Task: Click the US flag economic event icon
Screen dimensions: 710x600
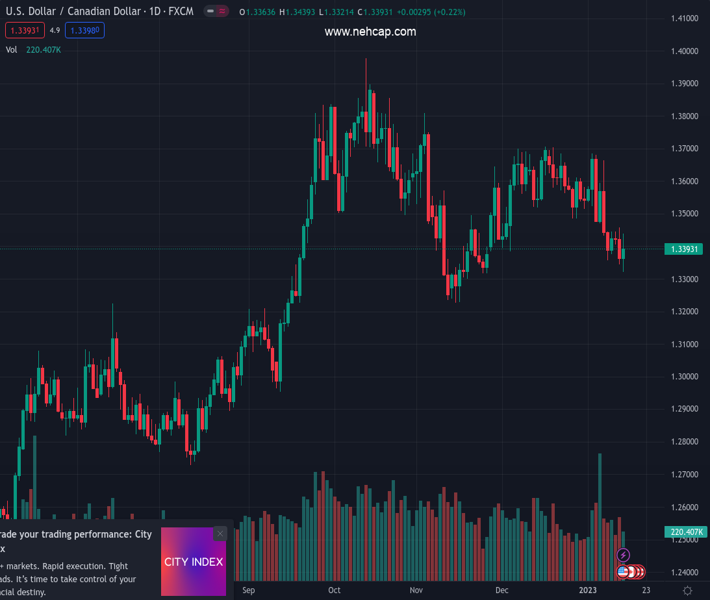Action: pos(624,572)
